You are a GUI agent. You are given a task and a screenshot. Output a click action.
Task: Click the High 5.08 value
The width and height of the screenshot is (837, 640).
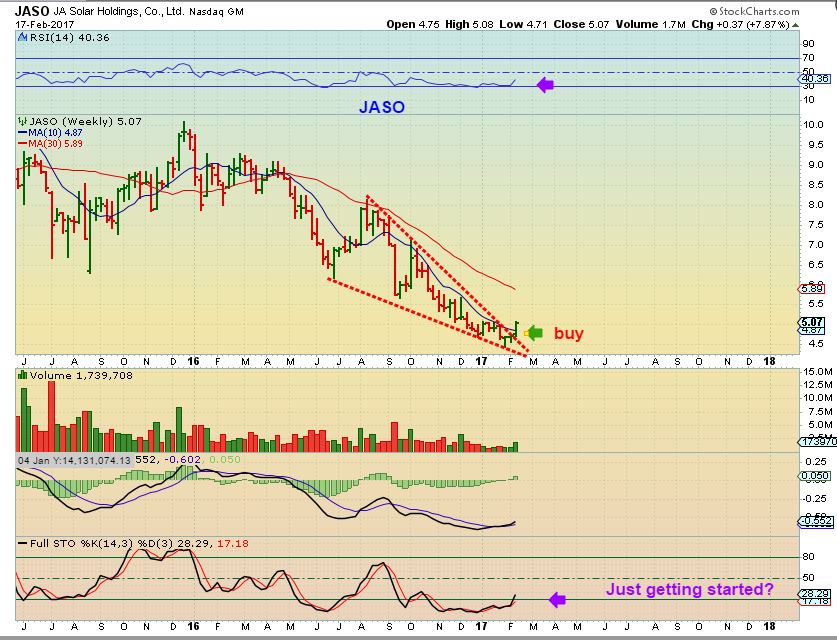(469, 24)
